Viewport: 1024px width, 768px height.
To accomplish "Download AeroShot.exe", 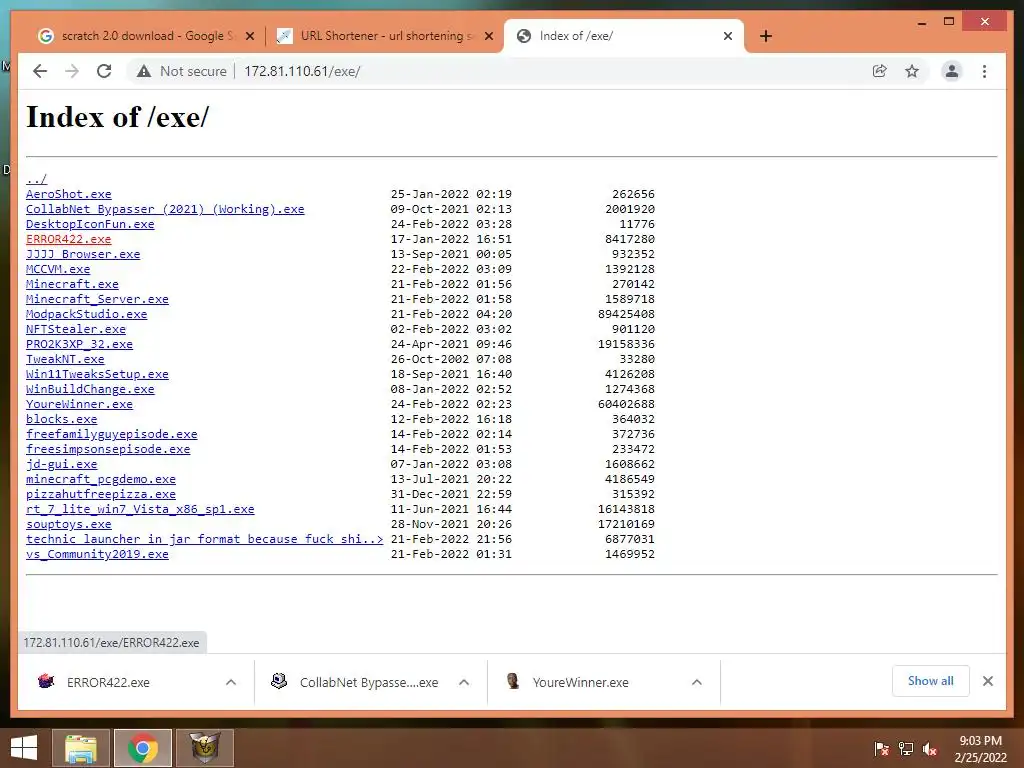I will pos(69,194).
